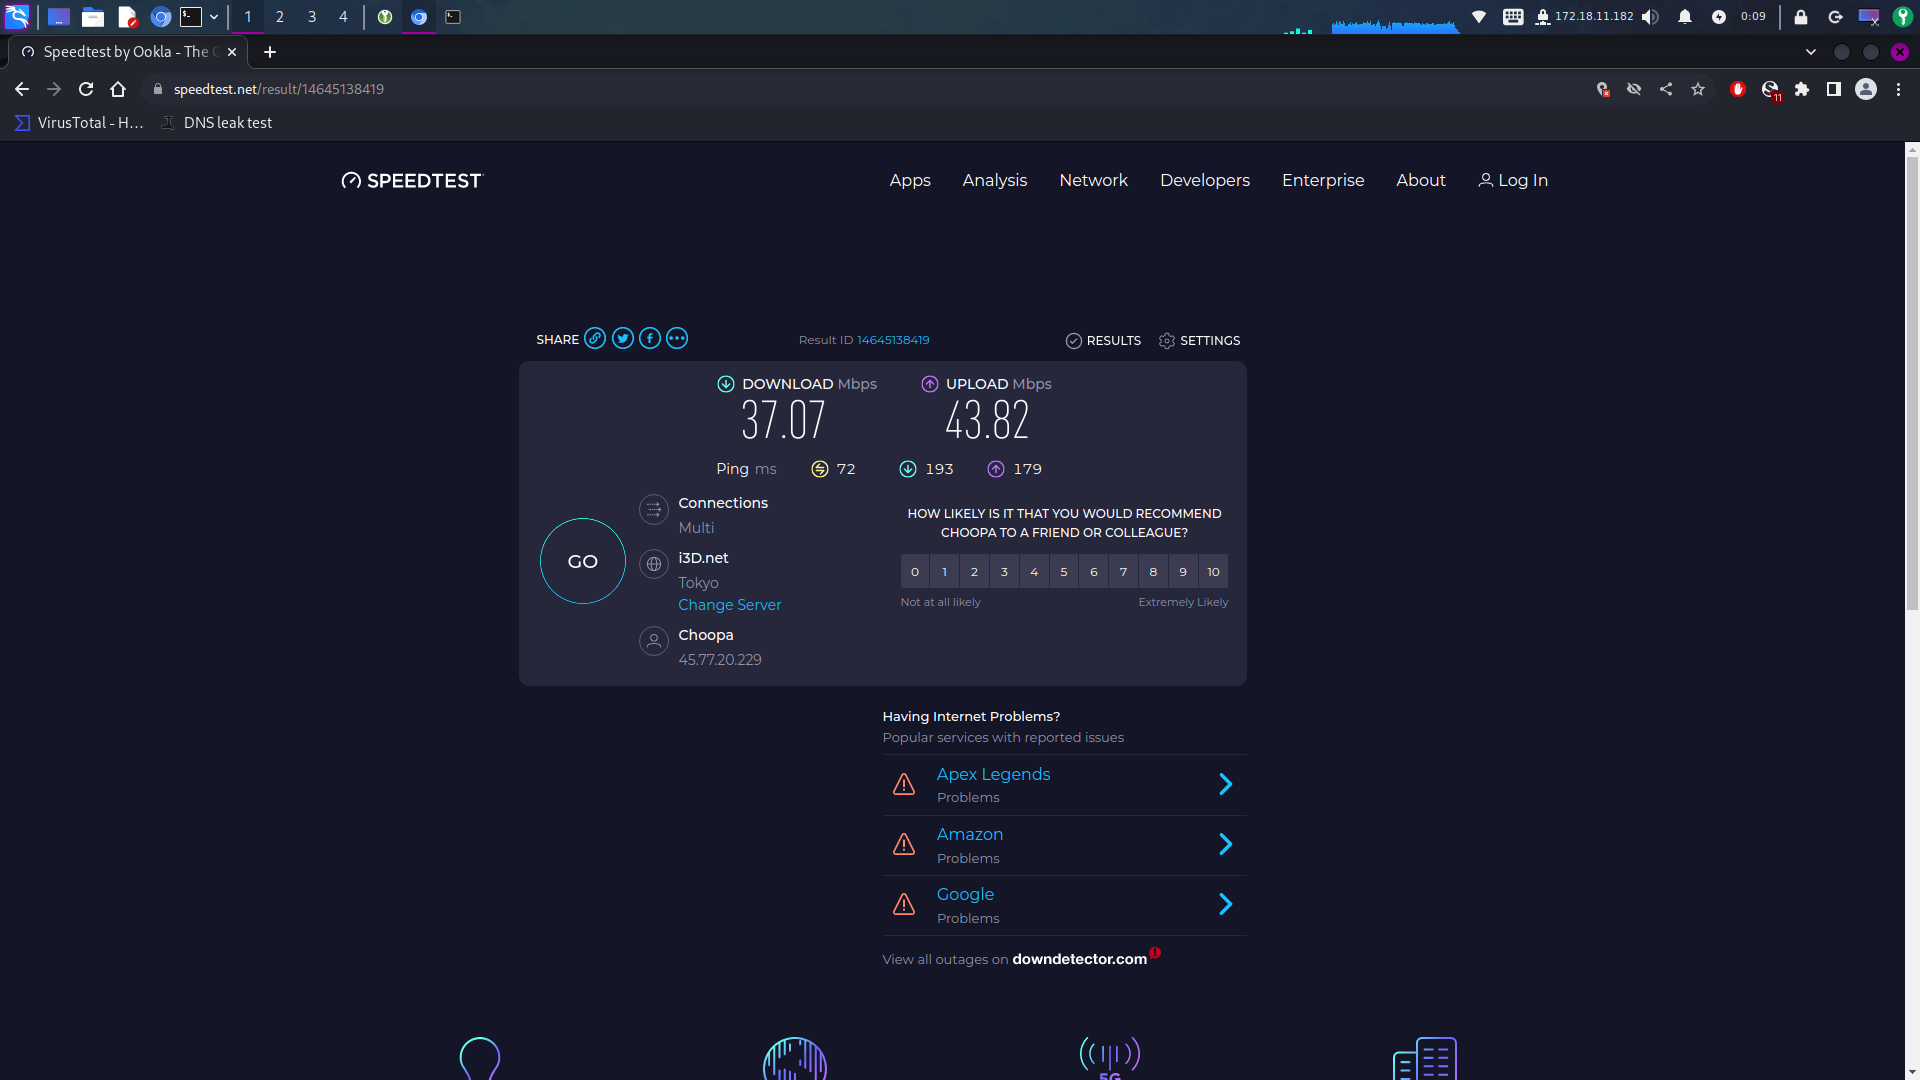This screenshot has height=1080, width=1920.
Task: Select rating 10 Extremely Likely
Action: click(1213, 572)
